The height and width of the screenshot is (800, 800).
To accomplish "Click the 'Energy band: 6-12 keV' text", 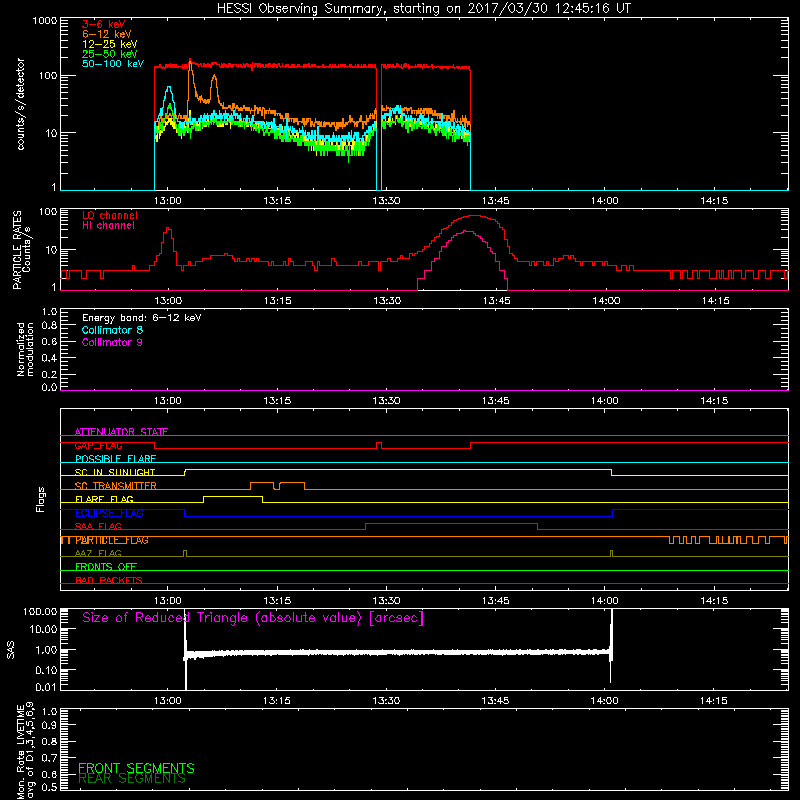I will pyautogui.click(x=142, y=318).
